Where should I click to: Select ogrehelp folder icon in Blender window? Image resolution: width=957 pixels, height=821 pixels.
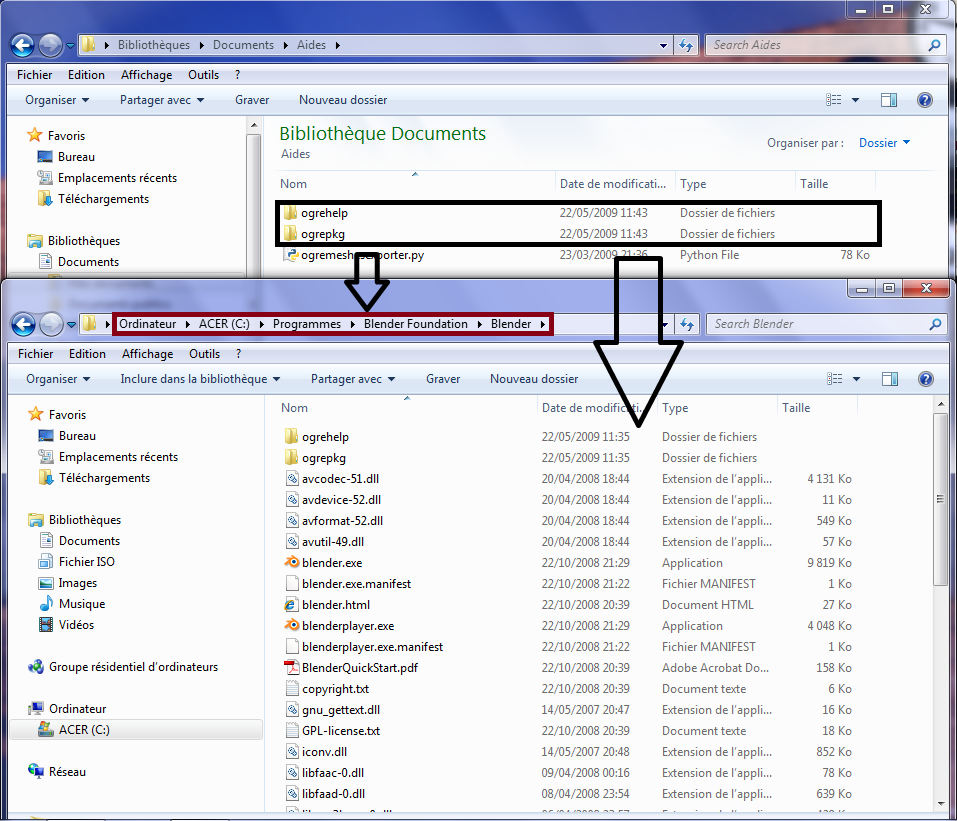[x=292, y=436]
